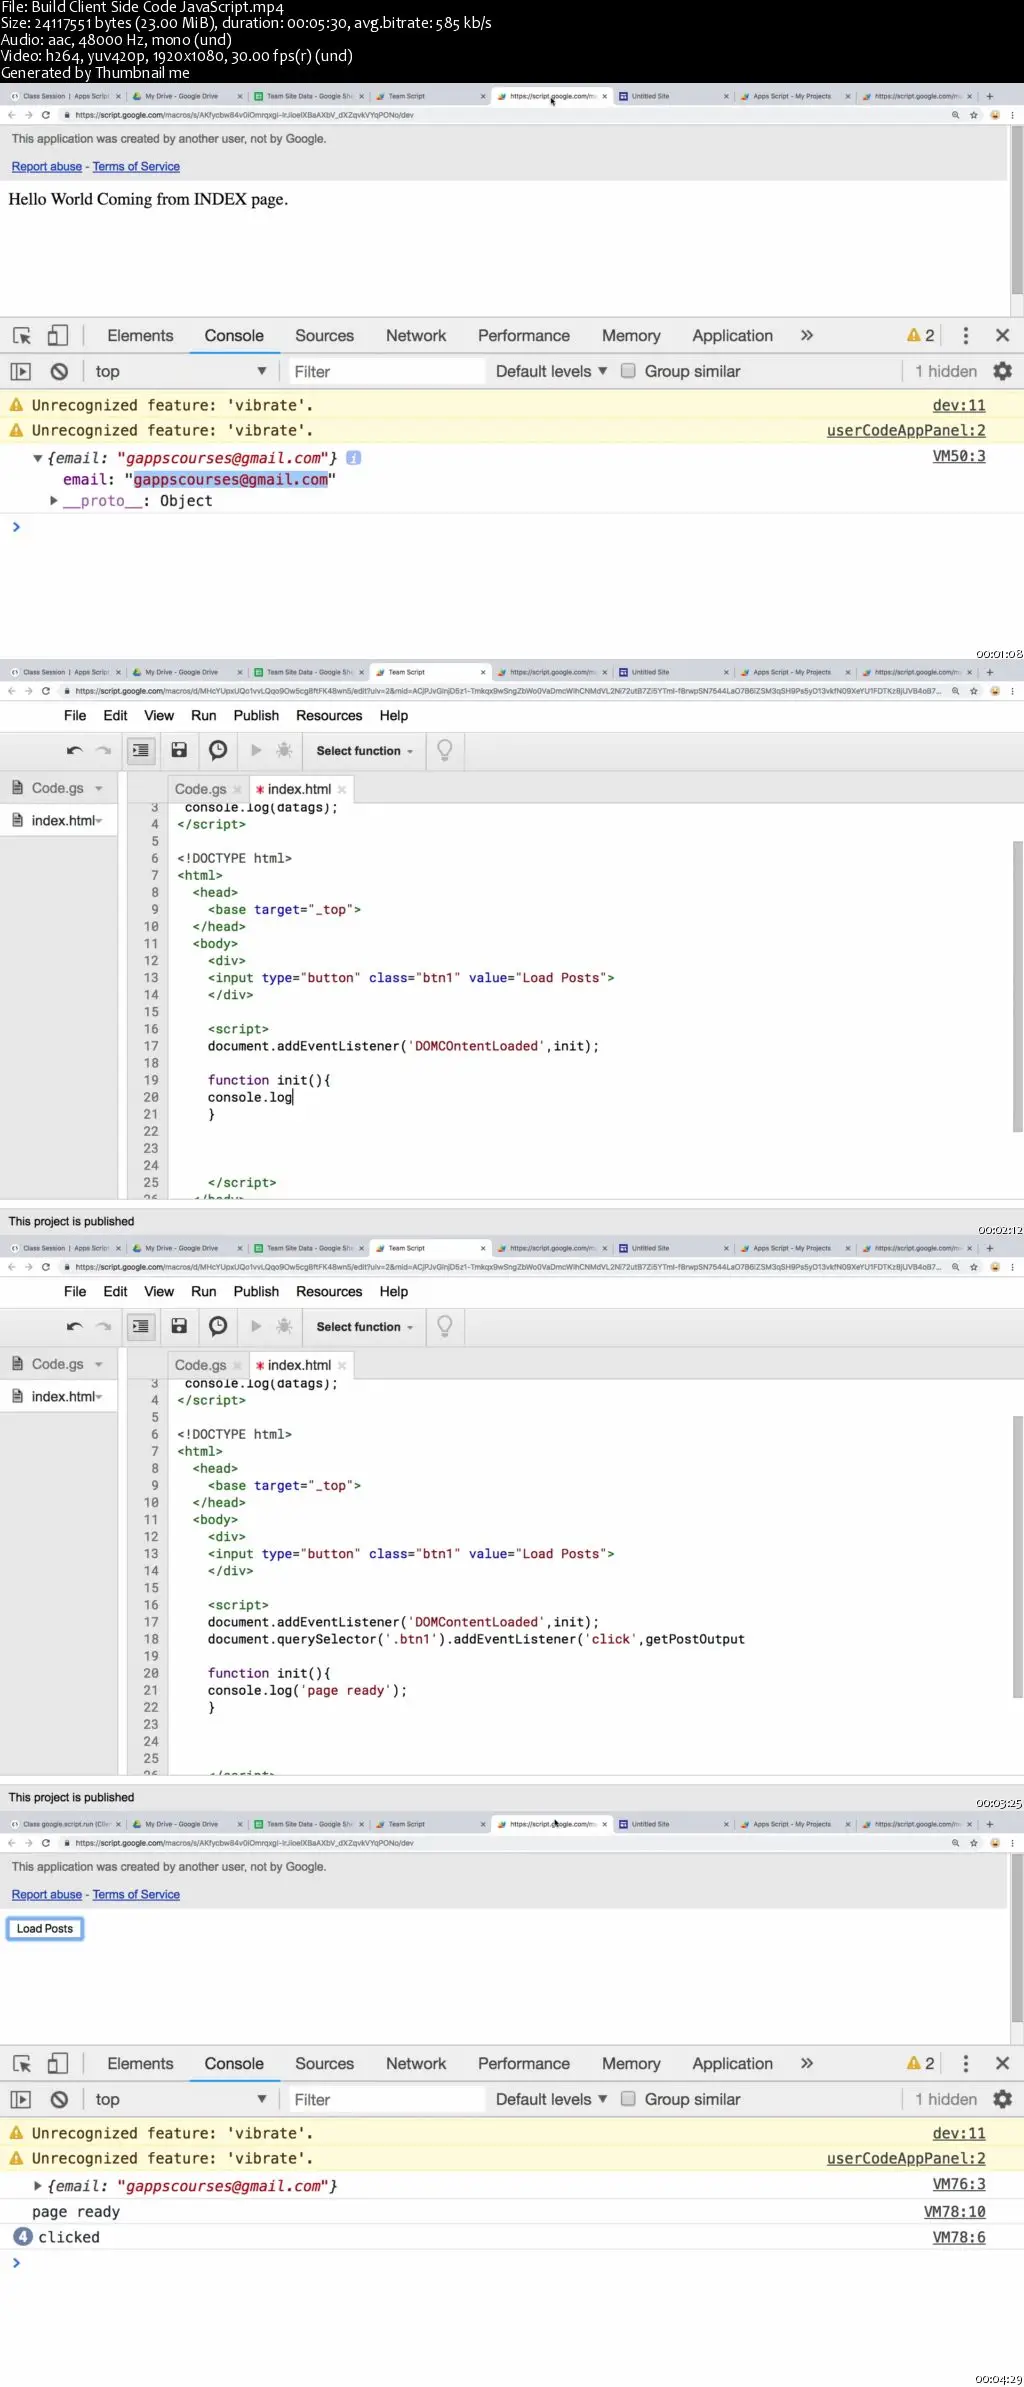Click Redo arrow in the 00:02:12 editor frame

pos(104,751)
